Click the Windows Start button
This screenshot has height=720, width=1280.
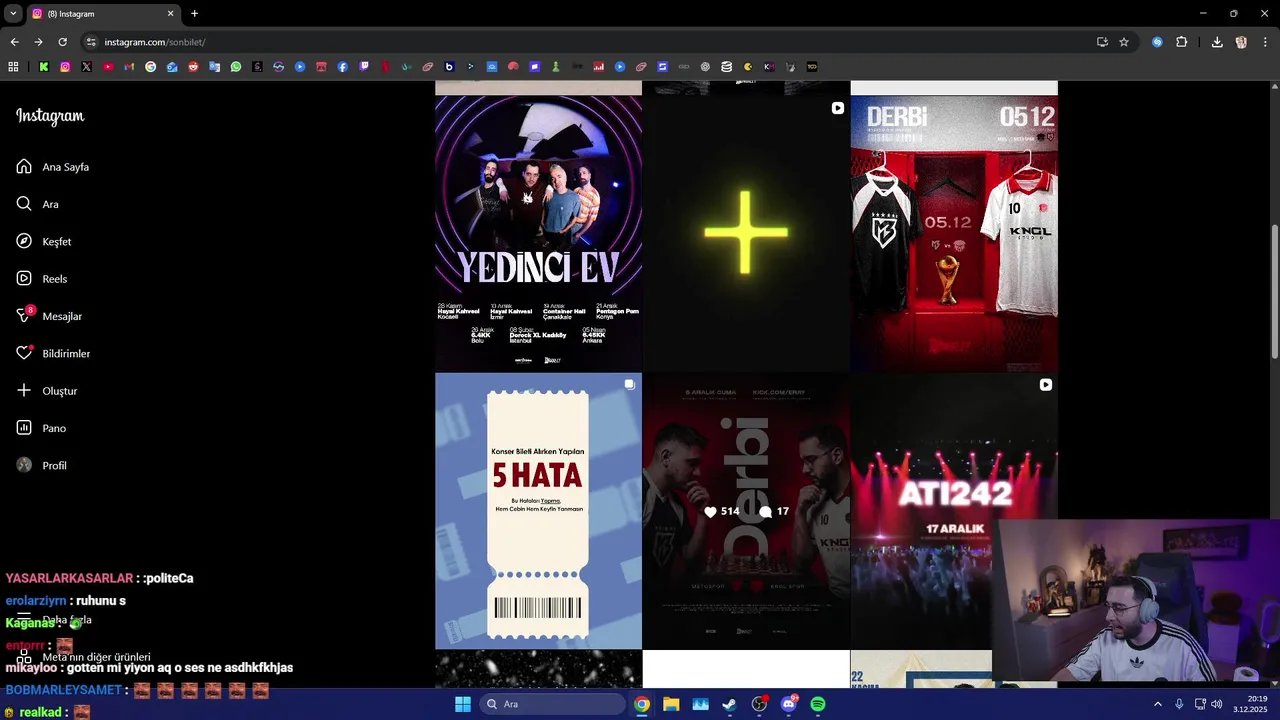point(463,704)
